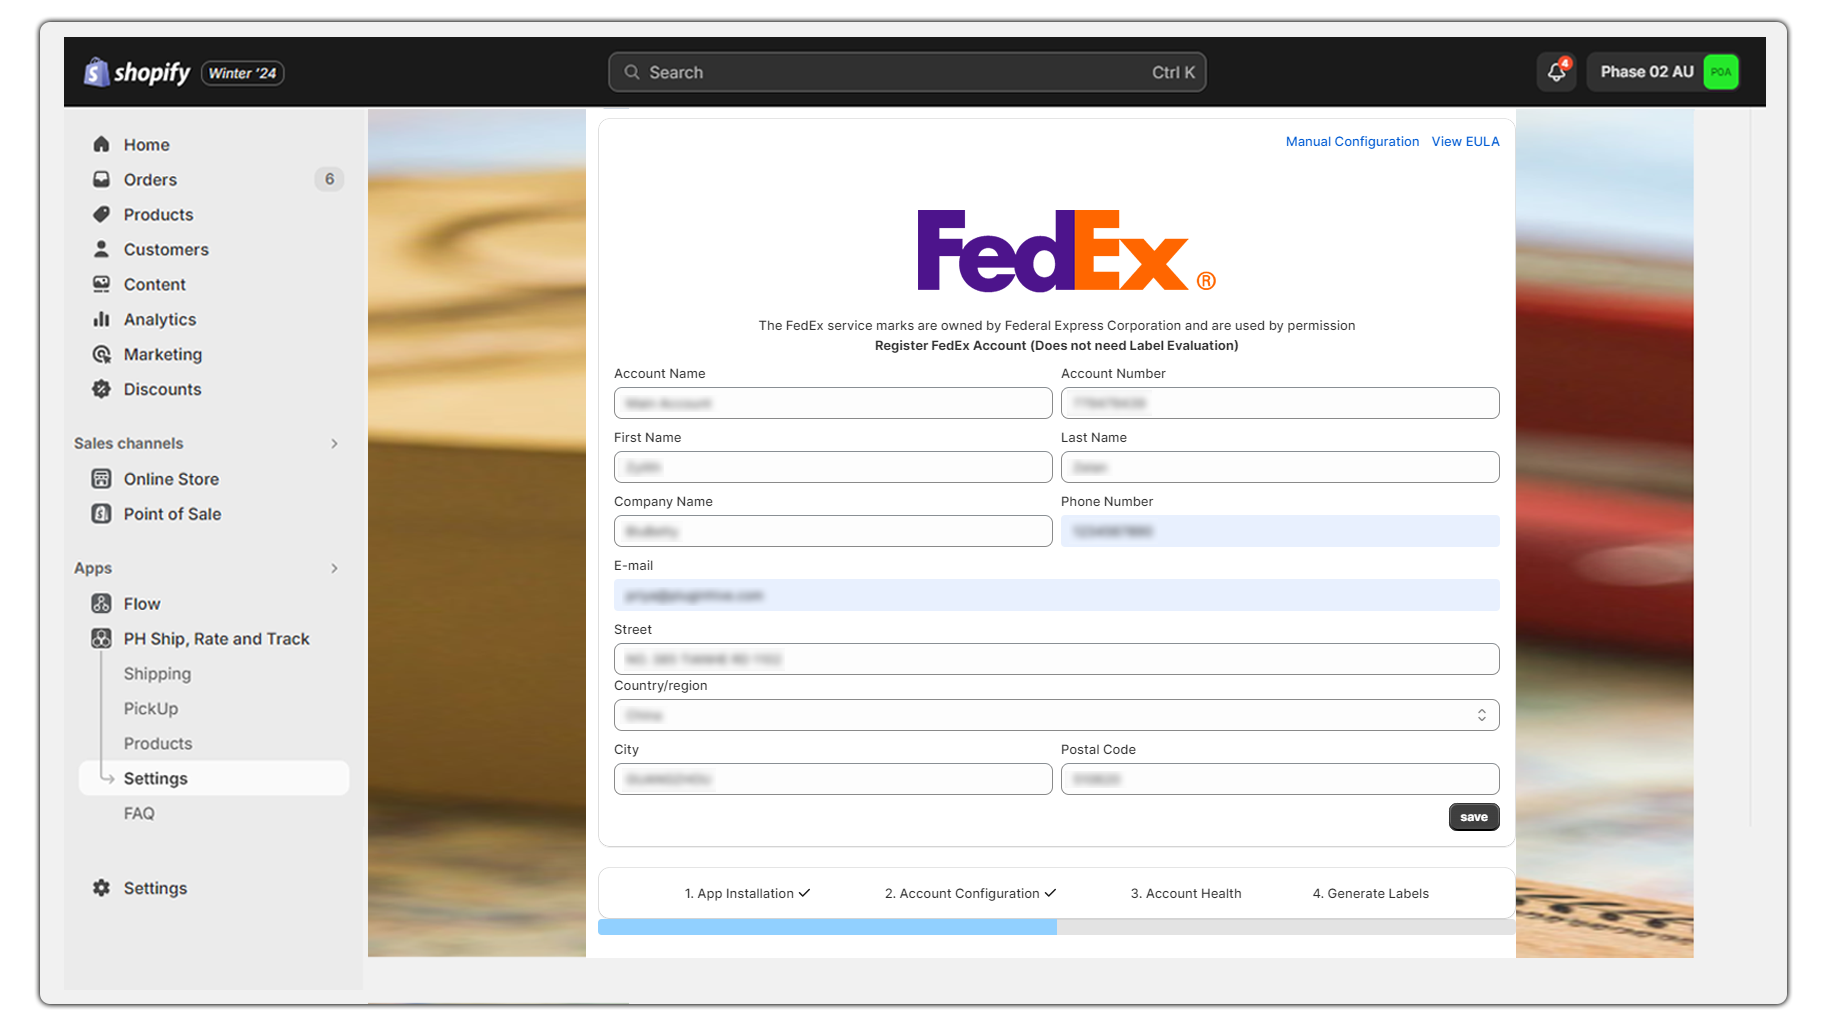Click the First Name field
Image resolution: width=1822 pixels, height=1025 pixels.
pyautogui.click(x=833, y=467)
